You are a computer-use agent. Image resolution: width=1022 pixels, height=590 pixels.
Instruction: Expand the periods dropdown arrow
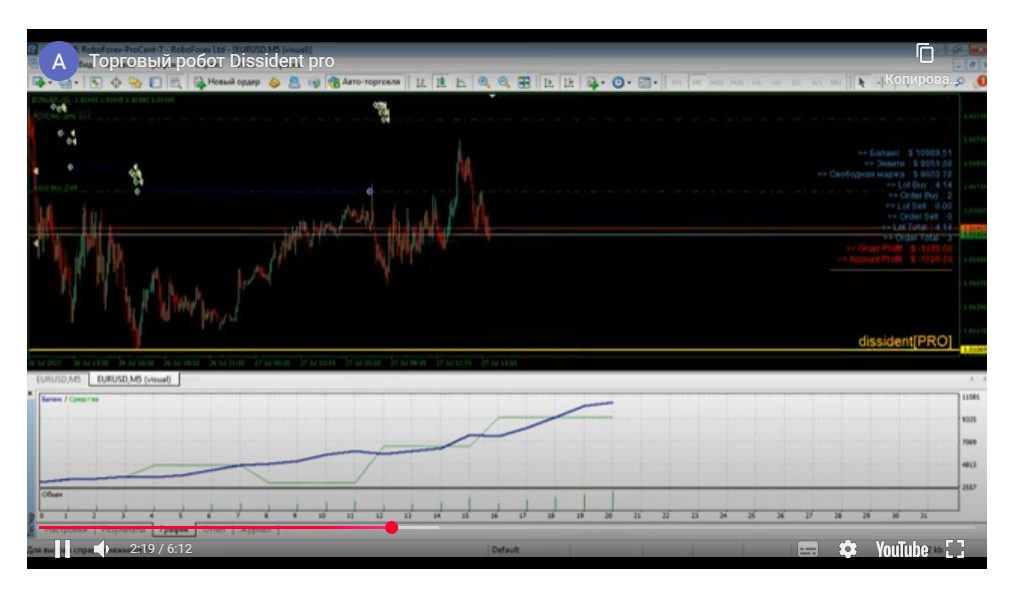(x=629, y=83)
